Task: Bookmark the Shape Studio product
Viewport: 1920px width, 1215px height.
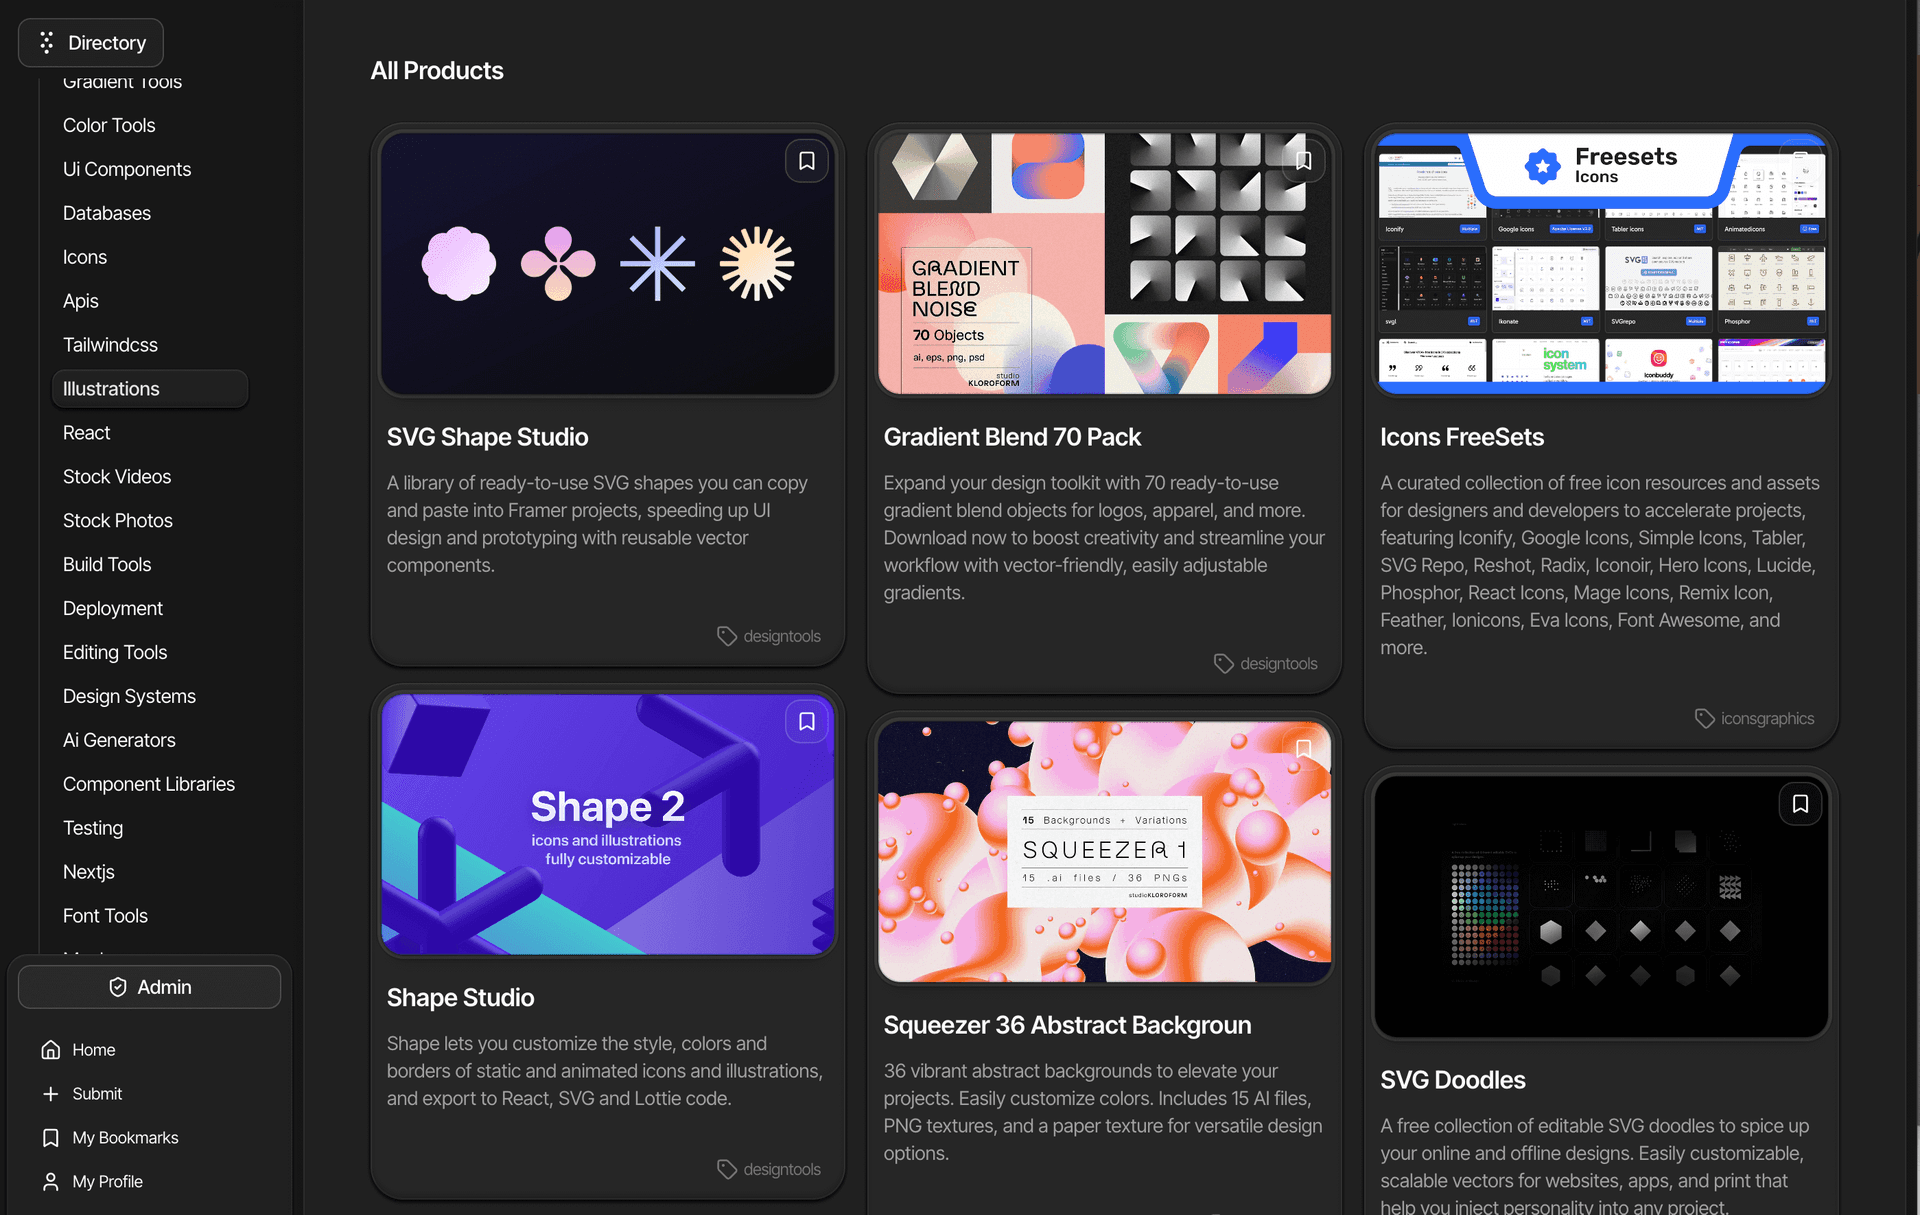Action: coord(806,721)
